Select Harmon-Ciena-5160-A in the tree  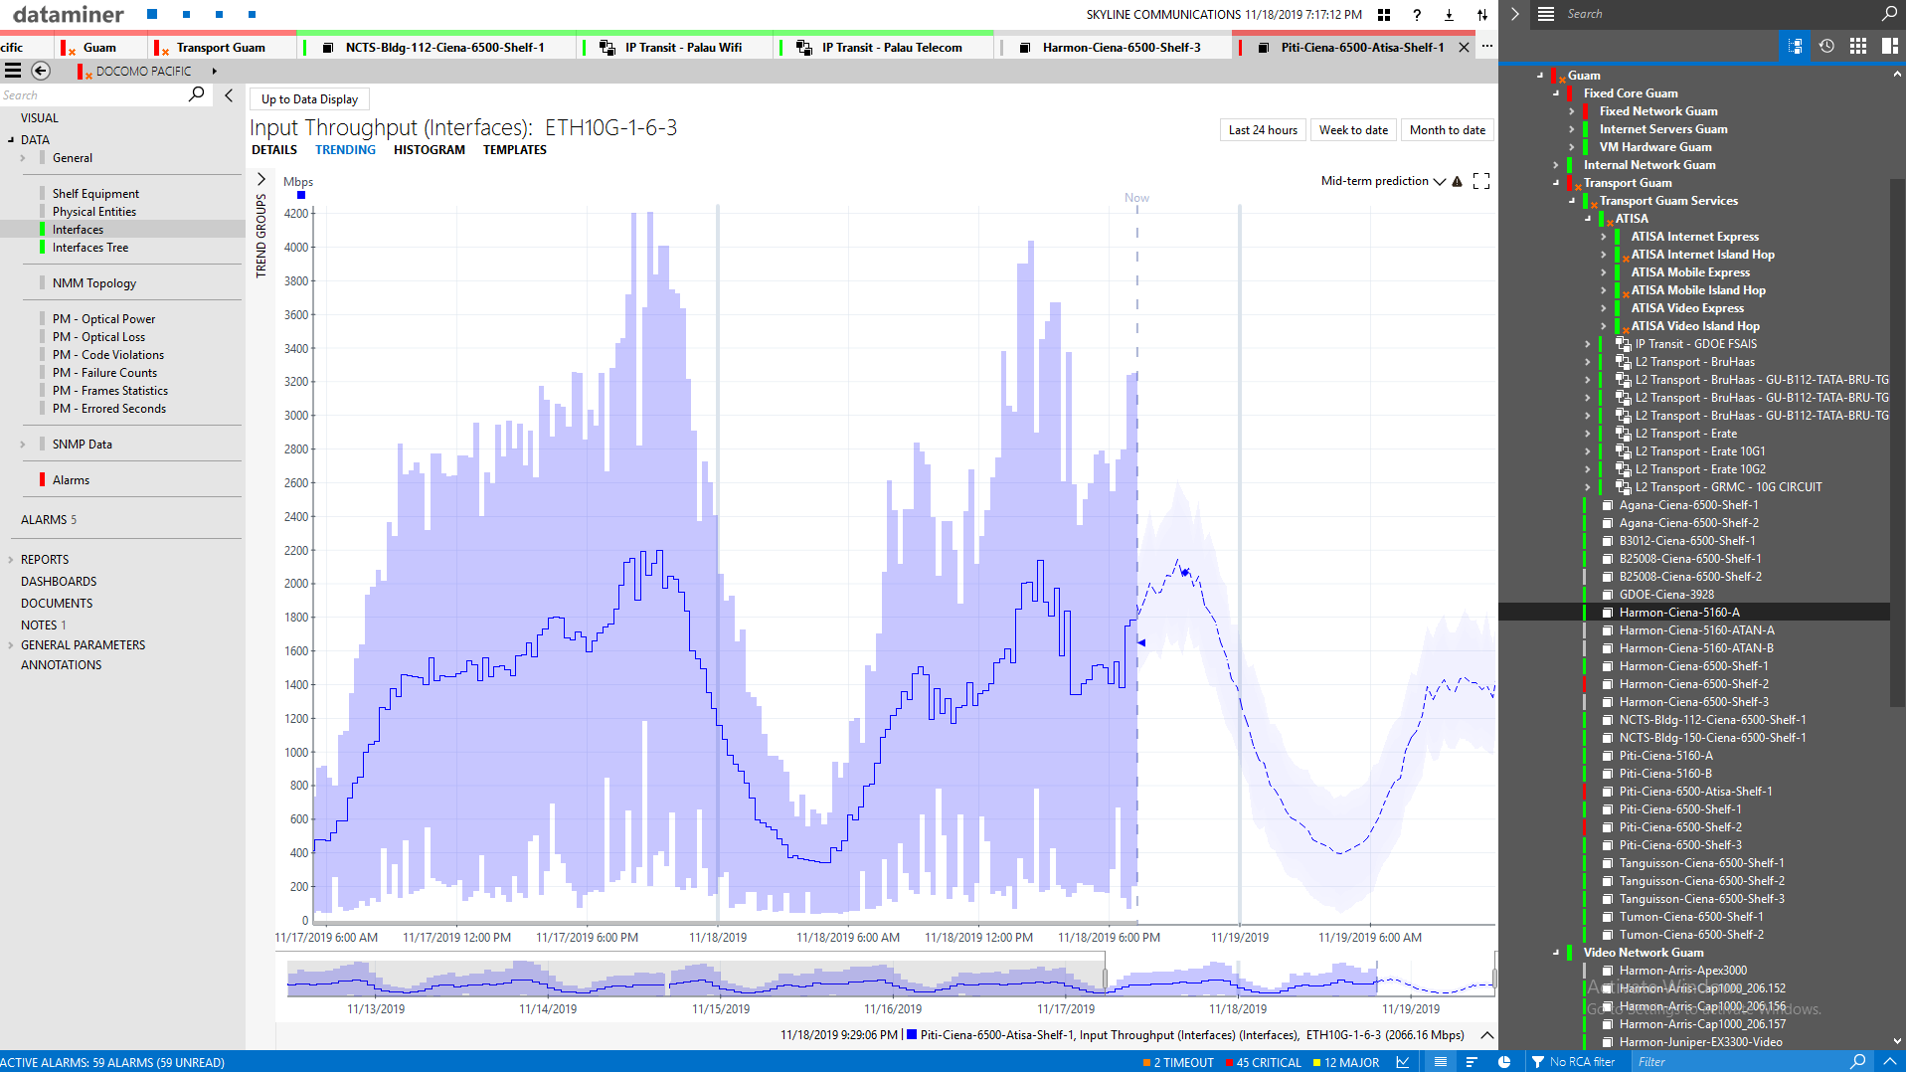[x=1679, y=613]
